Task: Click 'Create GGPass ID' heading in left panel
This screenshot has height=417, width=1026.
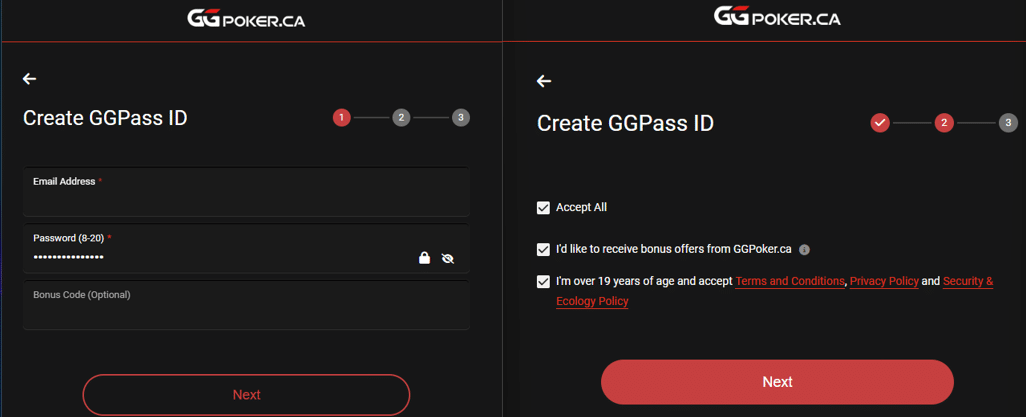Action: click(x=105, y=118)
